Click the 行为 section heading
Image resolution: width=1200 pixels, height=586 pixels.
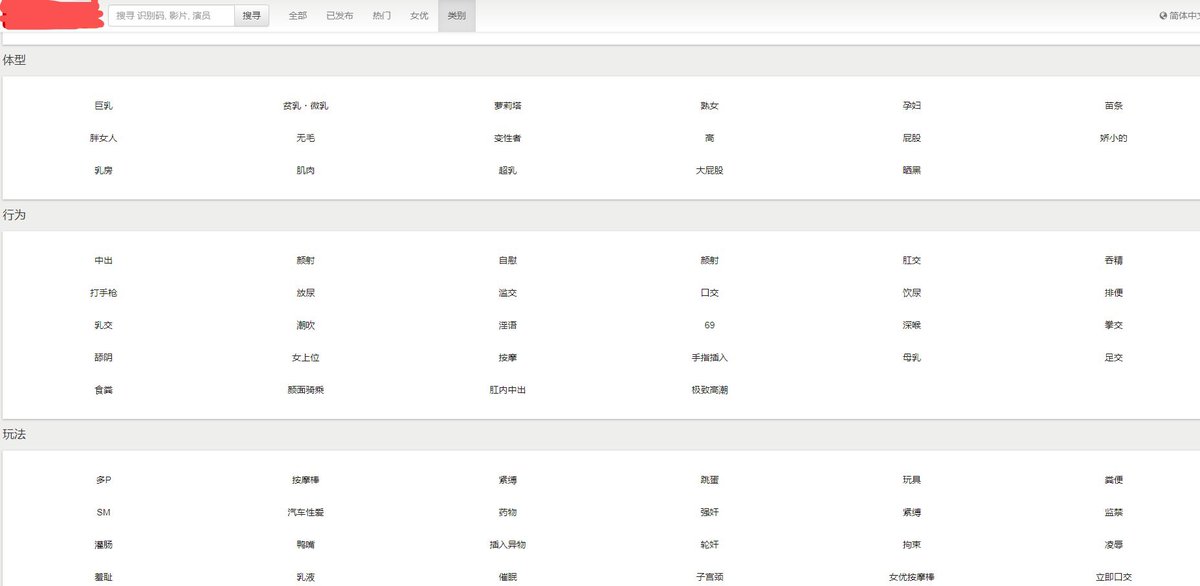coord(15,215)
